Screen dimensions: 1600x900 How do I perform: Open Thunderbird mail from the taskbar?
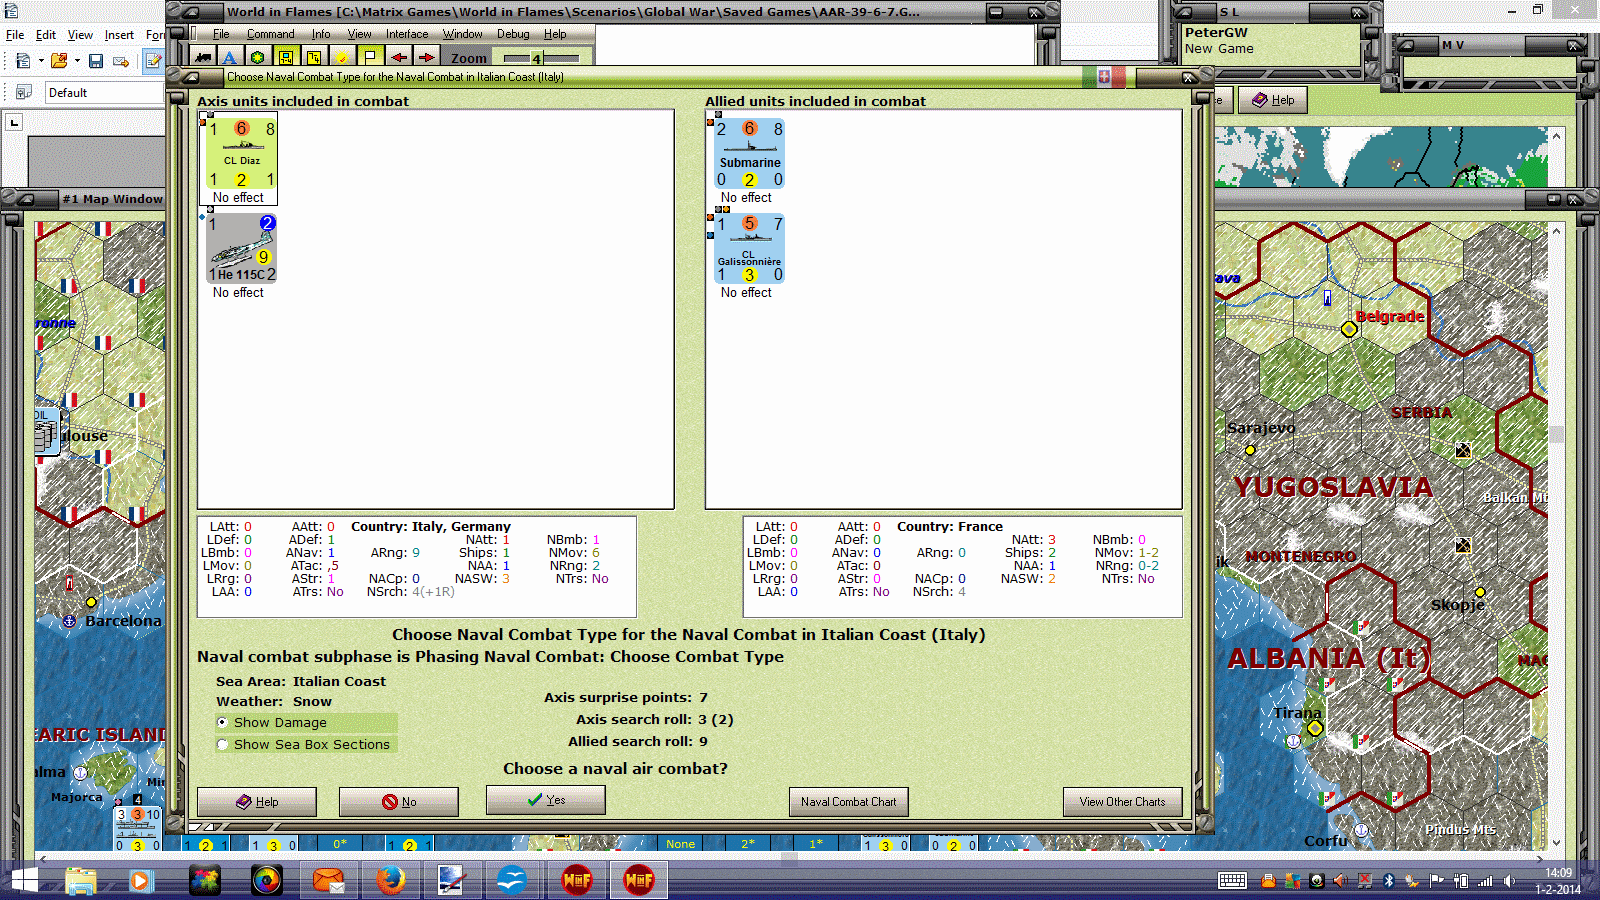(328, 880)
